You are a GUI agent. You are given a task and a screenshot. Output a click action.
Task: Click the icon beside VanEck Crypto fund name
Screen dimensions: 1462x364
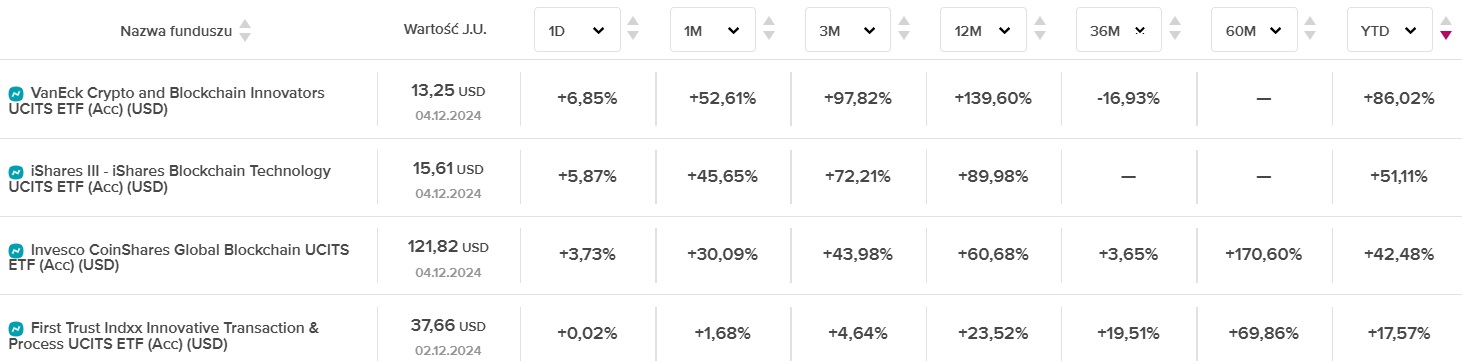click(x=16, y=93)
